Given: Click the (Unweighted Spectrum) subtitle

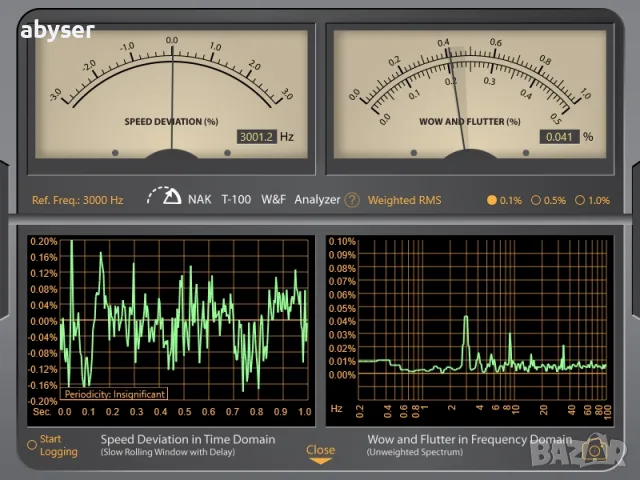Looking at the screenshot, I should pyautogui.click(x=415, y=452).
